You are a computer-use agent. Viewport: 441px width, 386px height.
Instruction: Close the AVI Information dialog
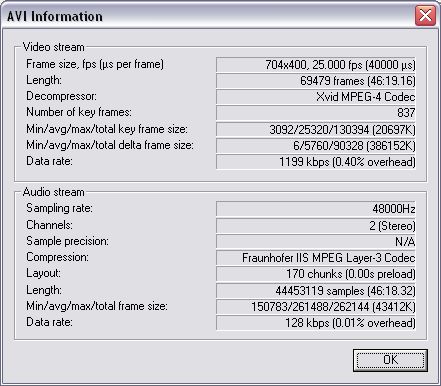[x=425, y=15]
